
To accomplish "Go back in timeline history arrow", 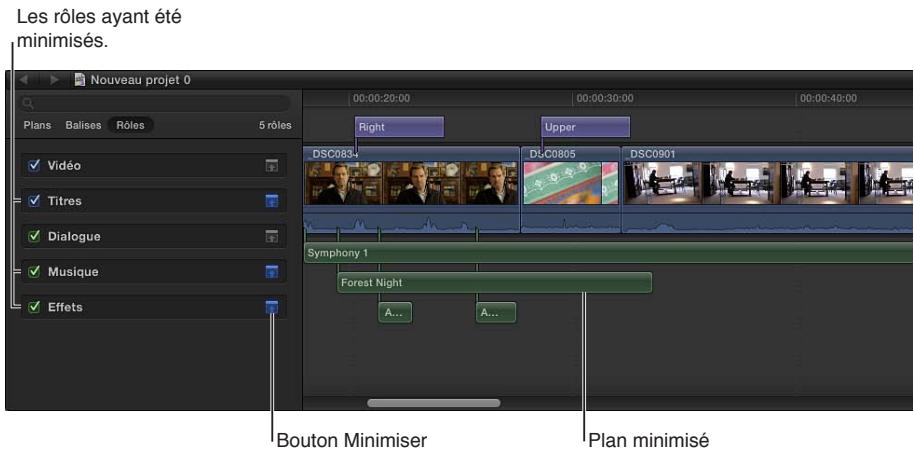I will 24,79.
